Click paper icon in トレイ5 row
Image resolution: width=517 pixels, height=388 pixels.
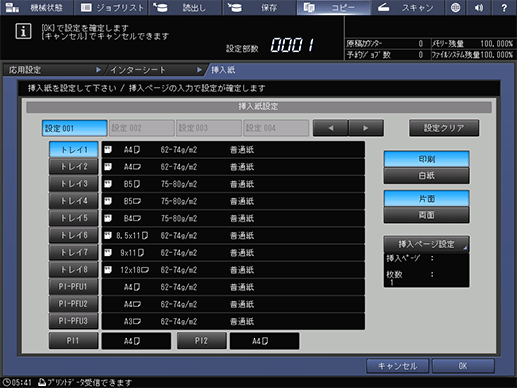[x=108, y=218]
